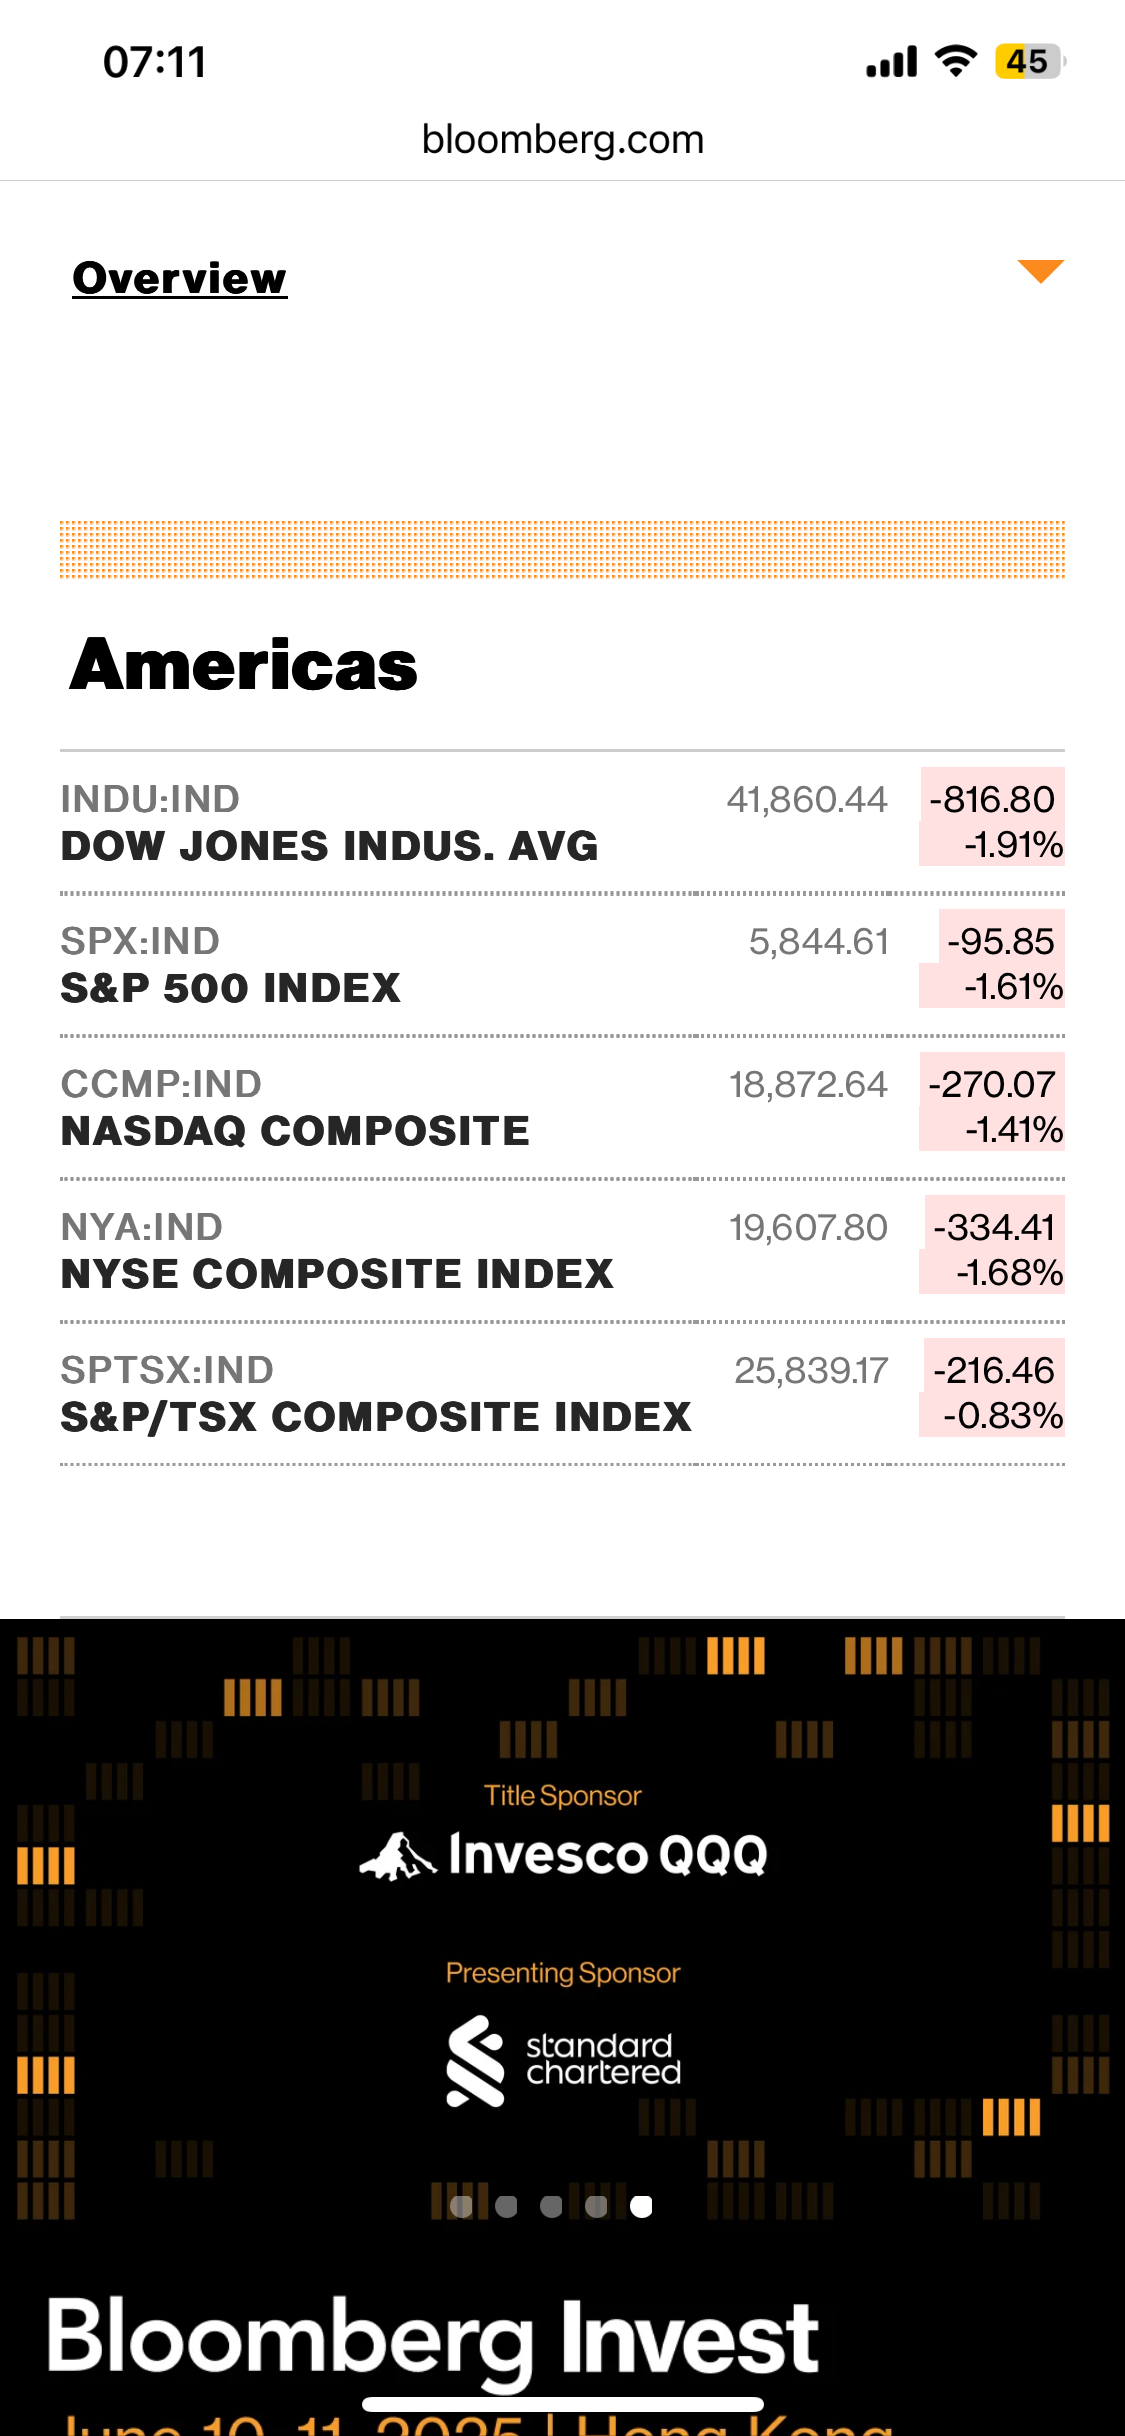Go to first carousel slide dot

pos(461,2207)
